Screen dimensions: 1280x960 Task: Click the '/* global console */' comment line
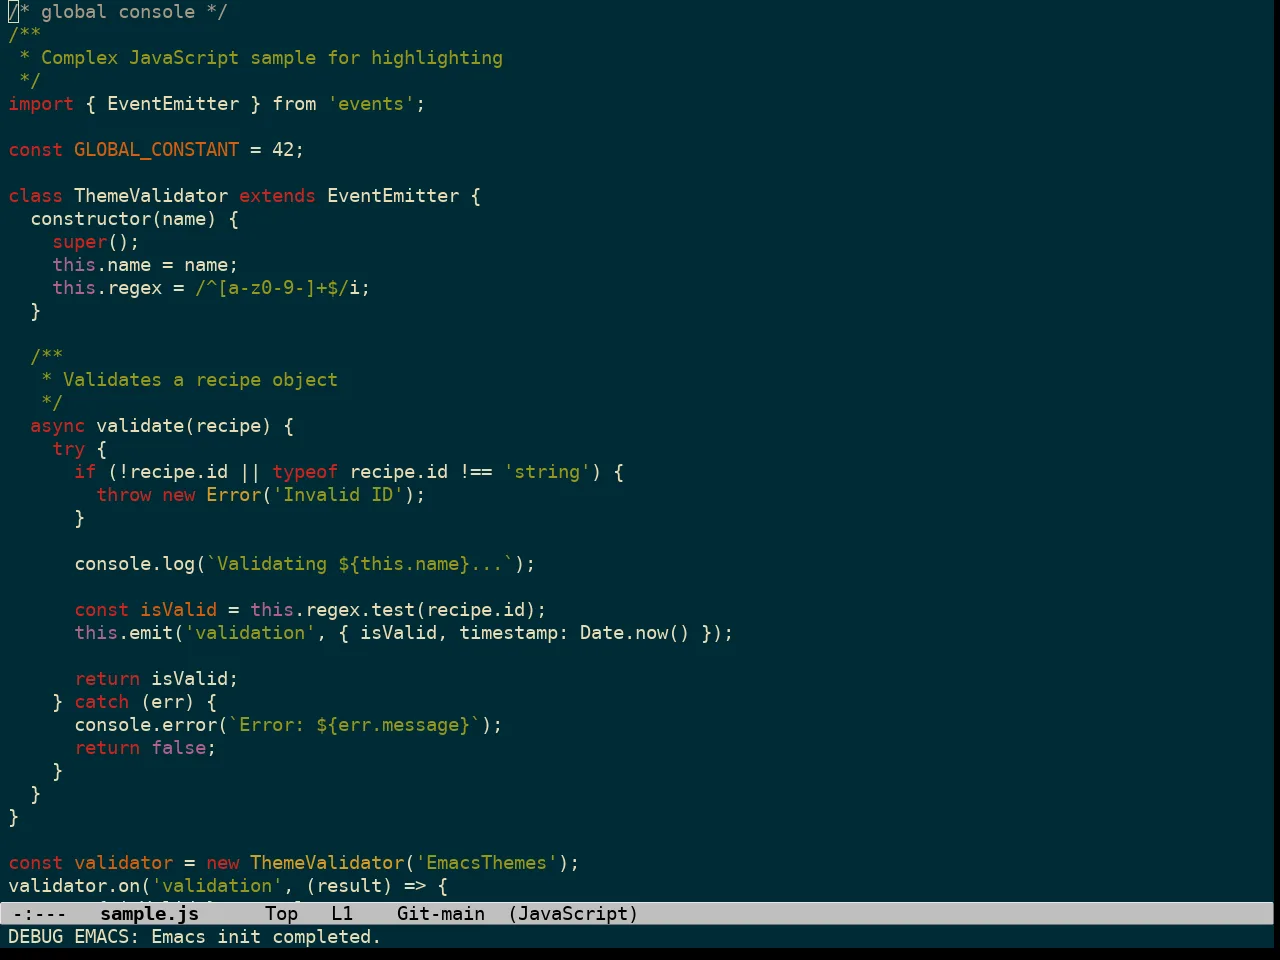pyautogui.click(x=118, y=12)
